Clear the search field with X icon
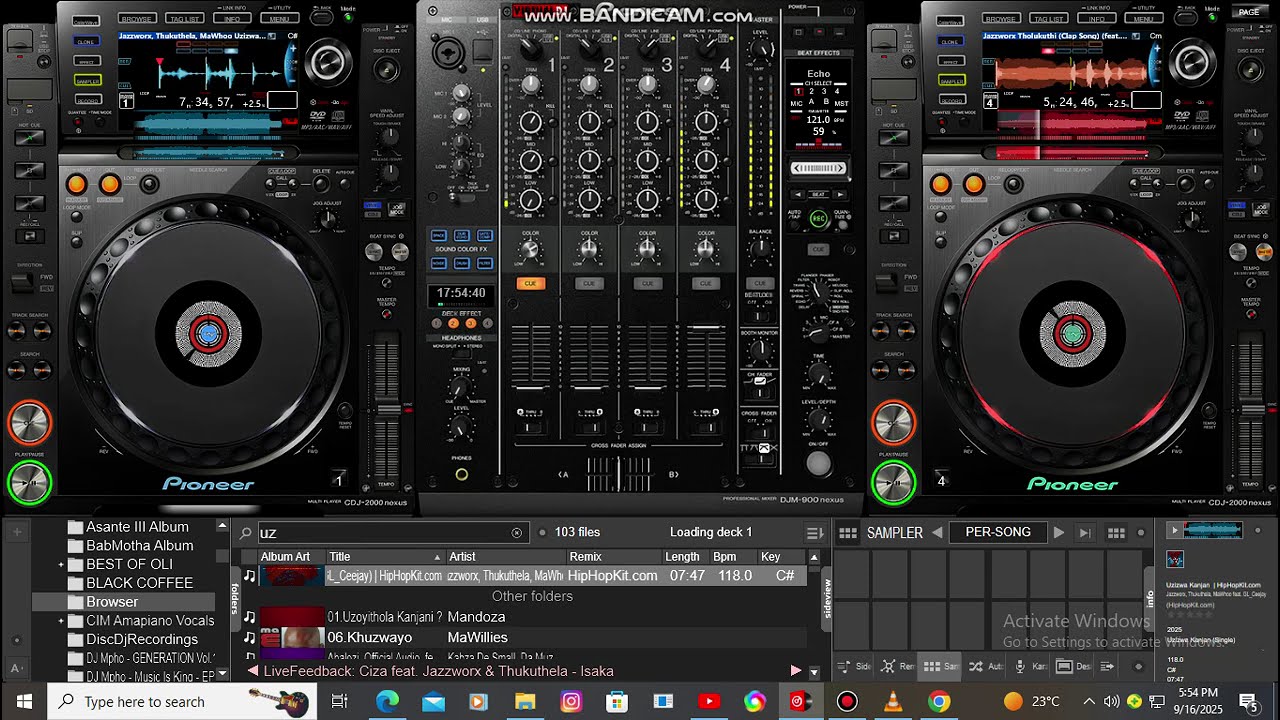Screen dimensions: 1280x720 click(517, 533)
